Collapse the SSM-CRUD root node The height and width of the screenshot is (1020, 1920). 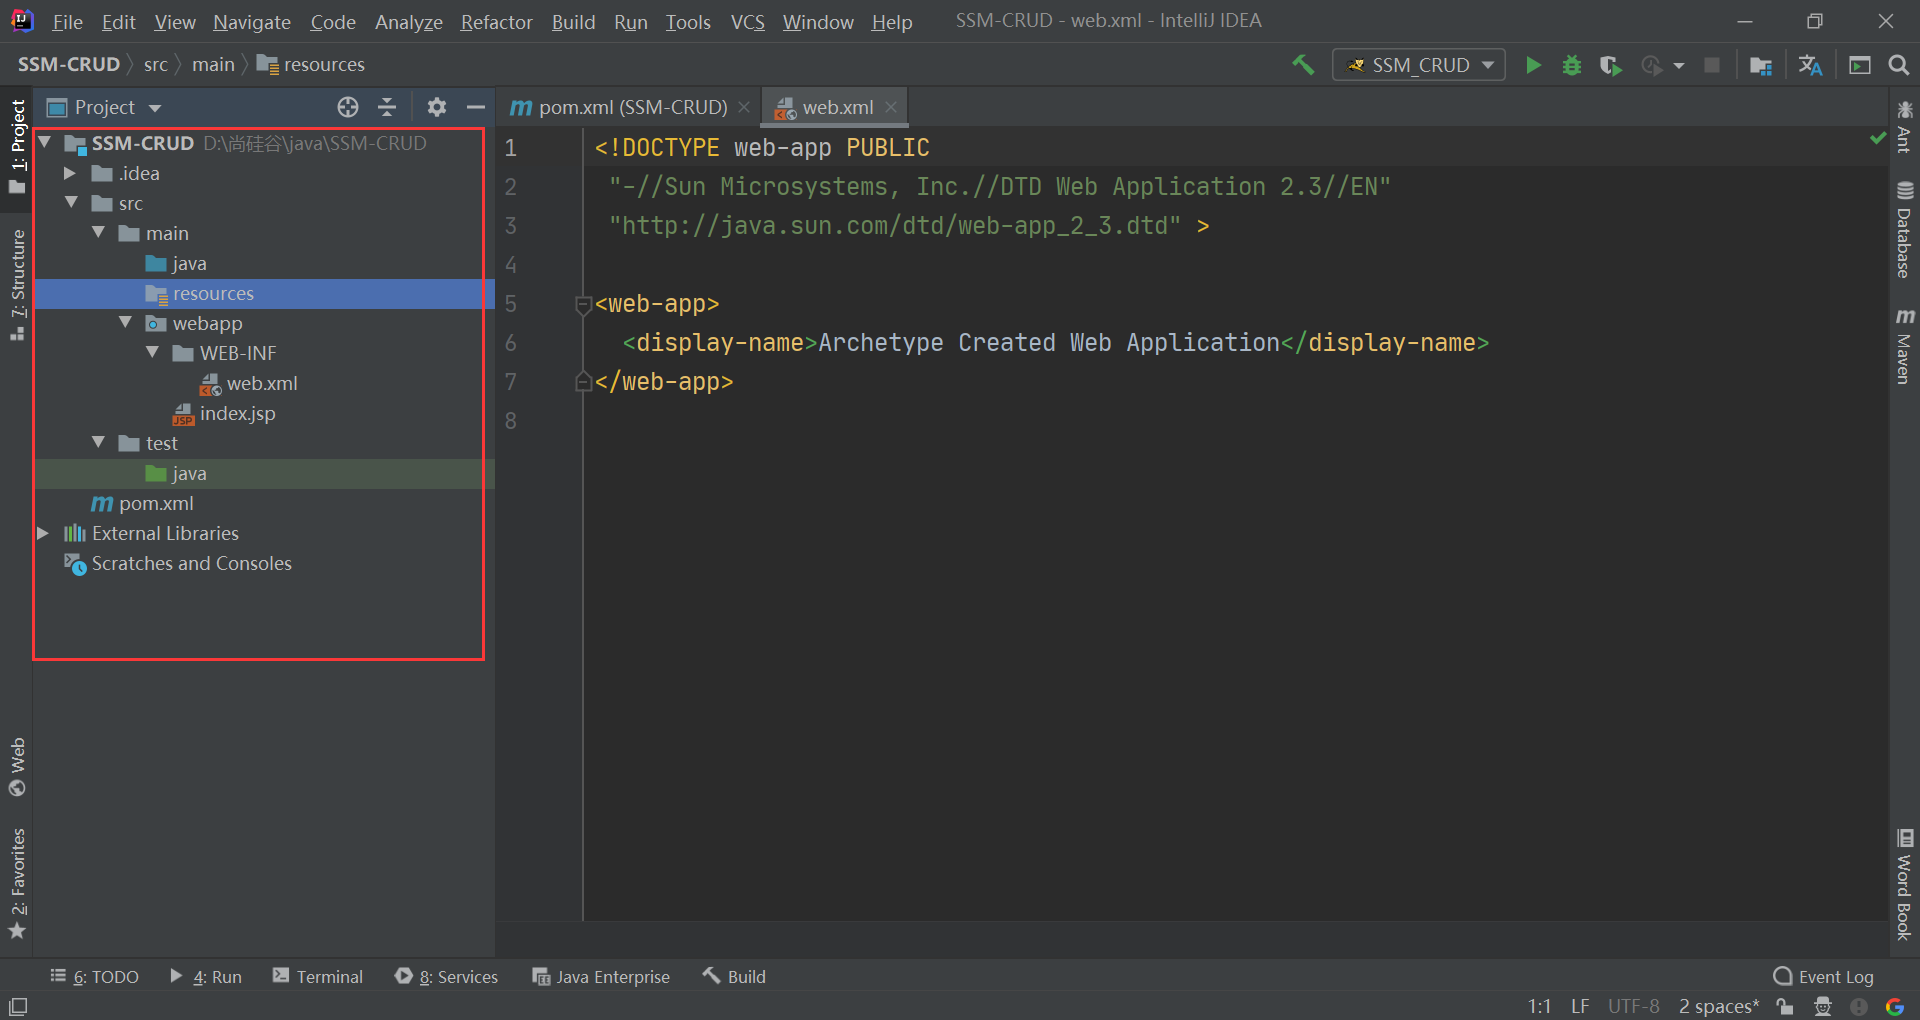pyautogui.click(x=45, y=143)
